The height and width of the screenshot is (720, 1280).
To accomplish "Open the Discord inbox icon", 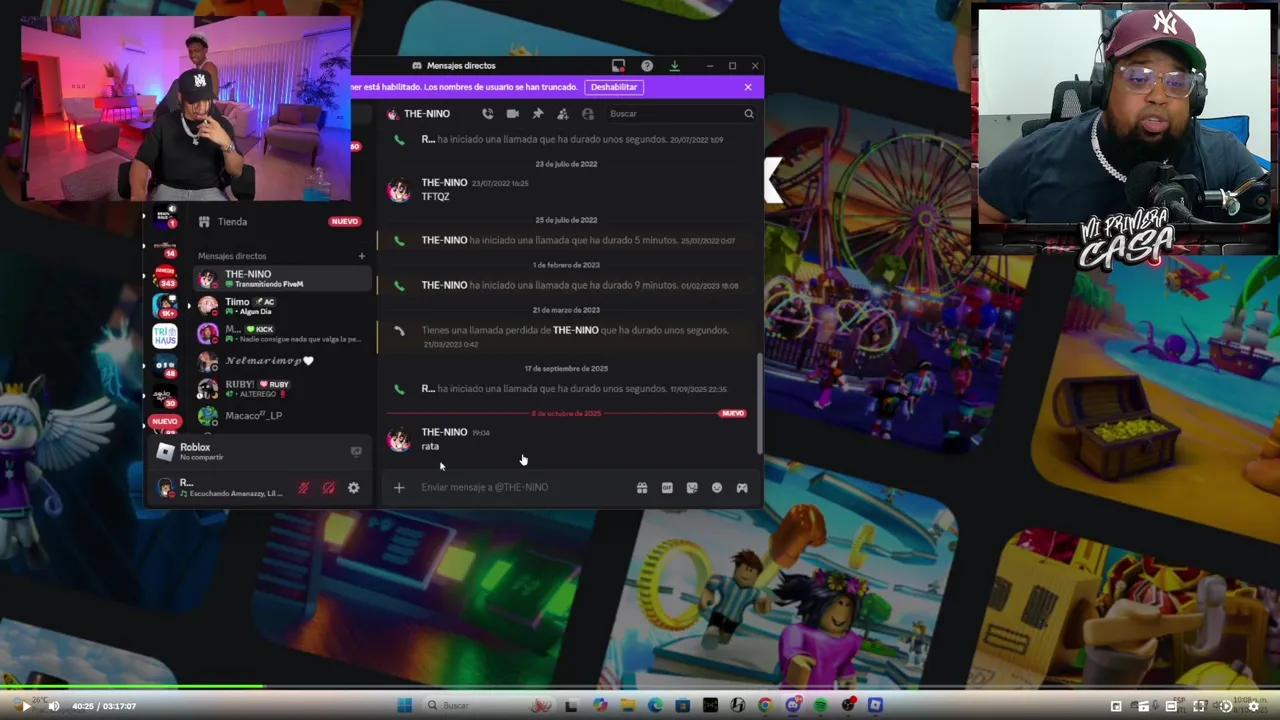I will point(618,66).
